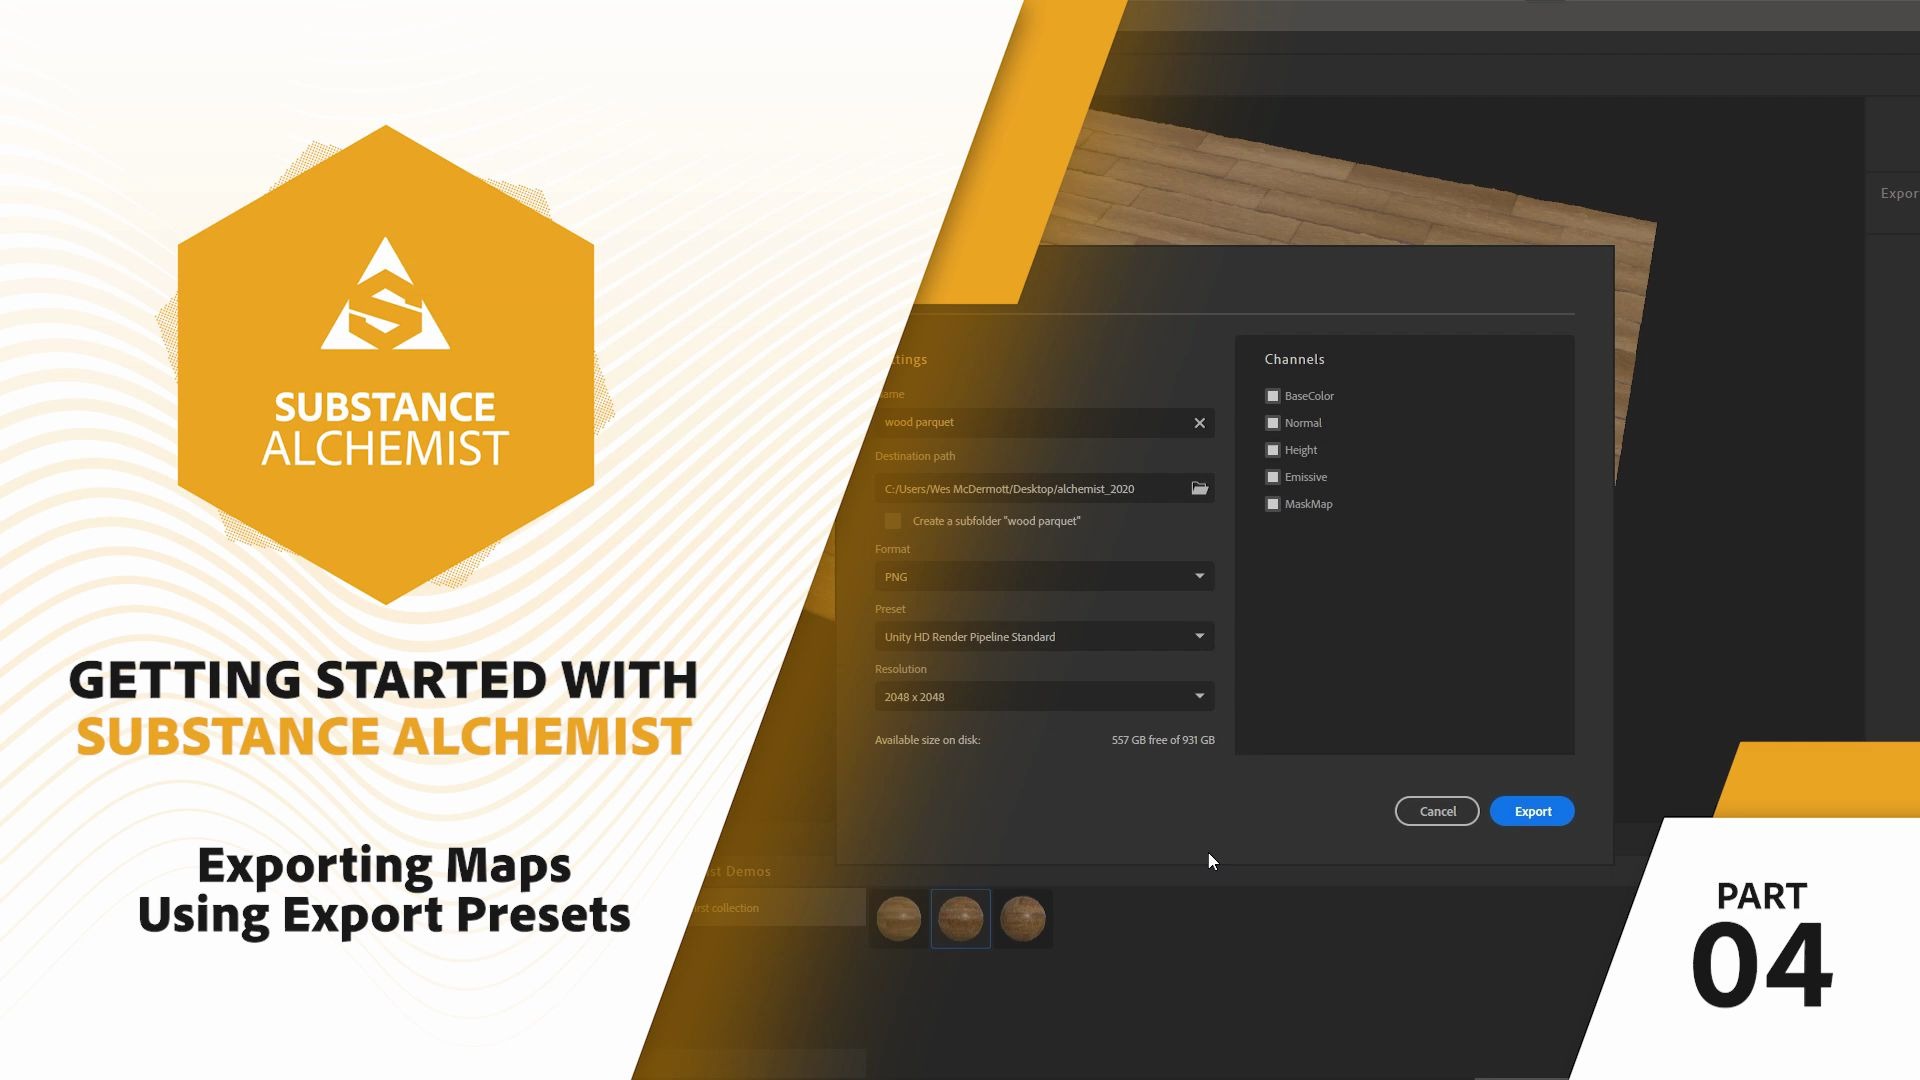Enable the Create a subfolder checkbox

tap(893, 521)
